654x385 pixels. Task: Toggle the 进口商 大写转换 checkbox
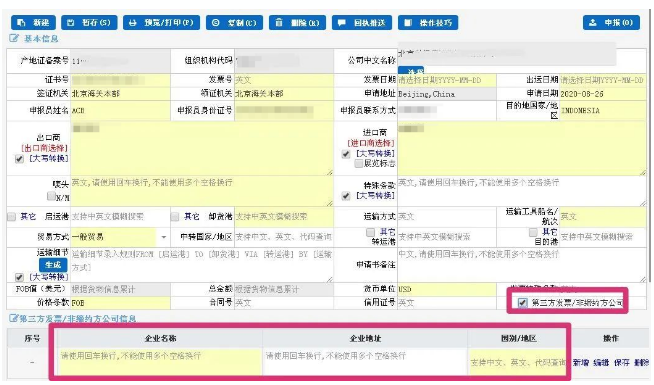[346, 154]
